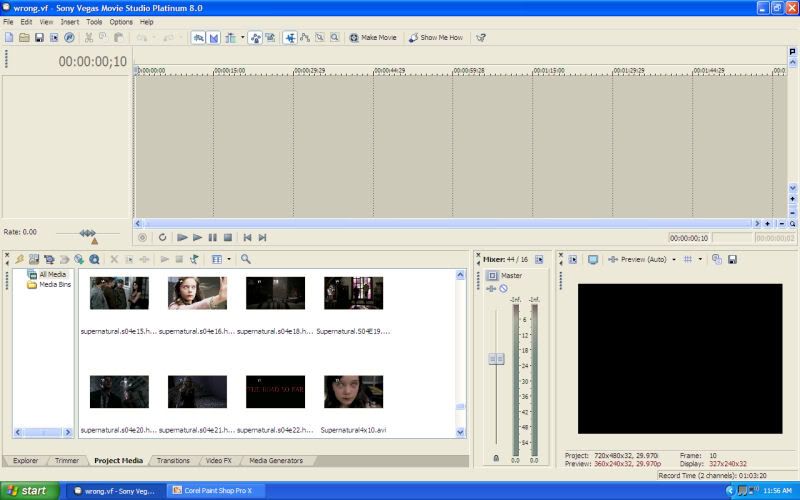Import media with the Project Media lightning-bolt icon
800x500 pixels.
coord(19,259)
